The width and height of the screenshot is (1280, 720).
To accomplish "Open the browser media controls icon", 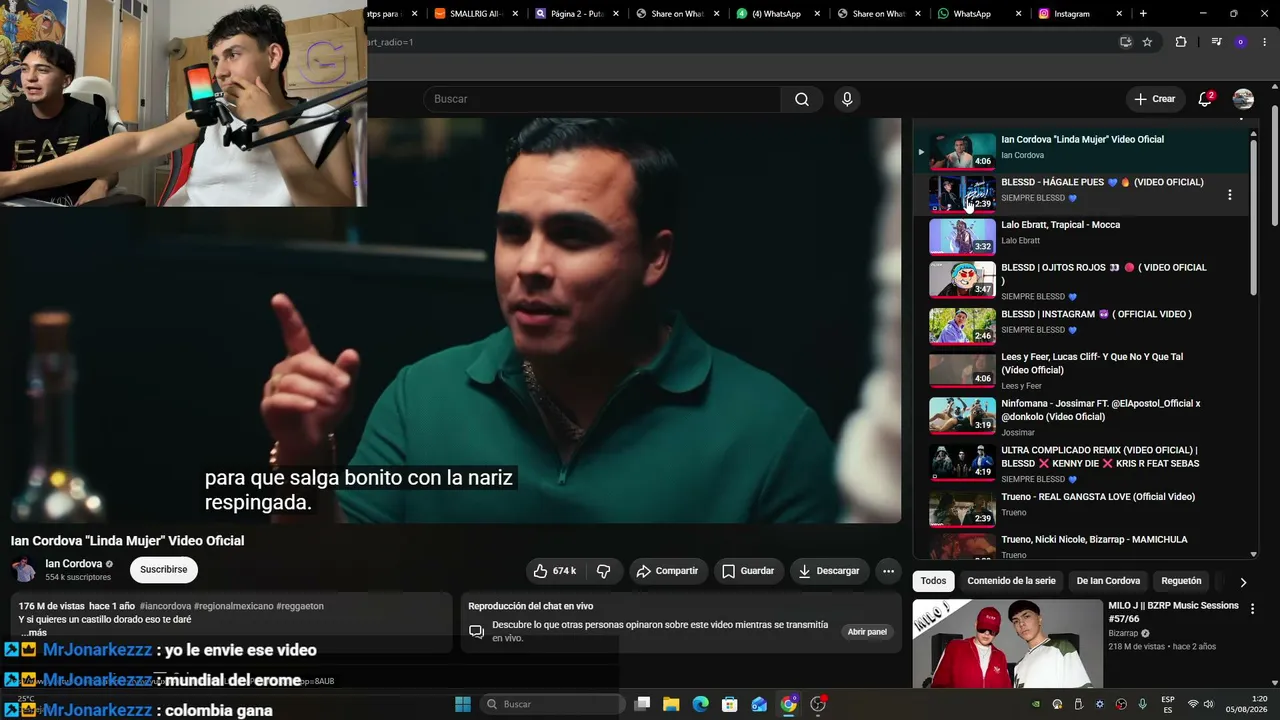I will coord(1216,42).
